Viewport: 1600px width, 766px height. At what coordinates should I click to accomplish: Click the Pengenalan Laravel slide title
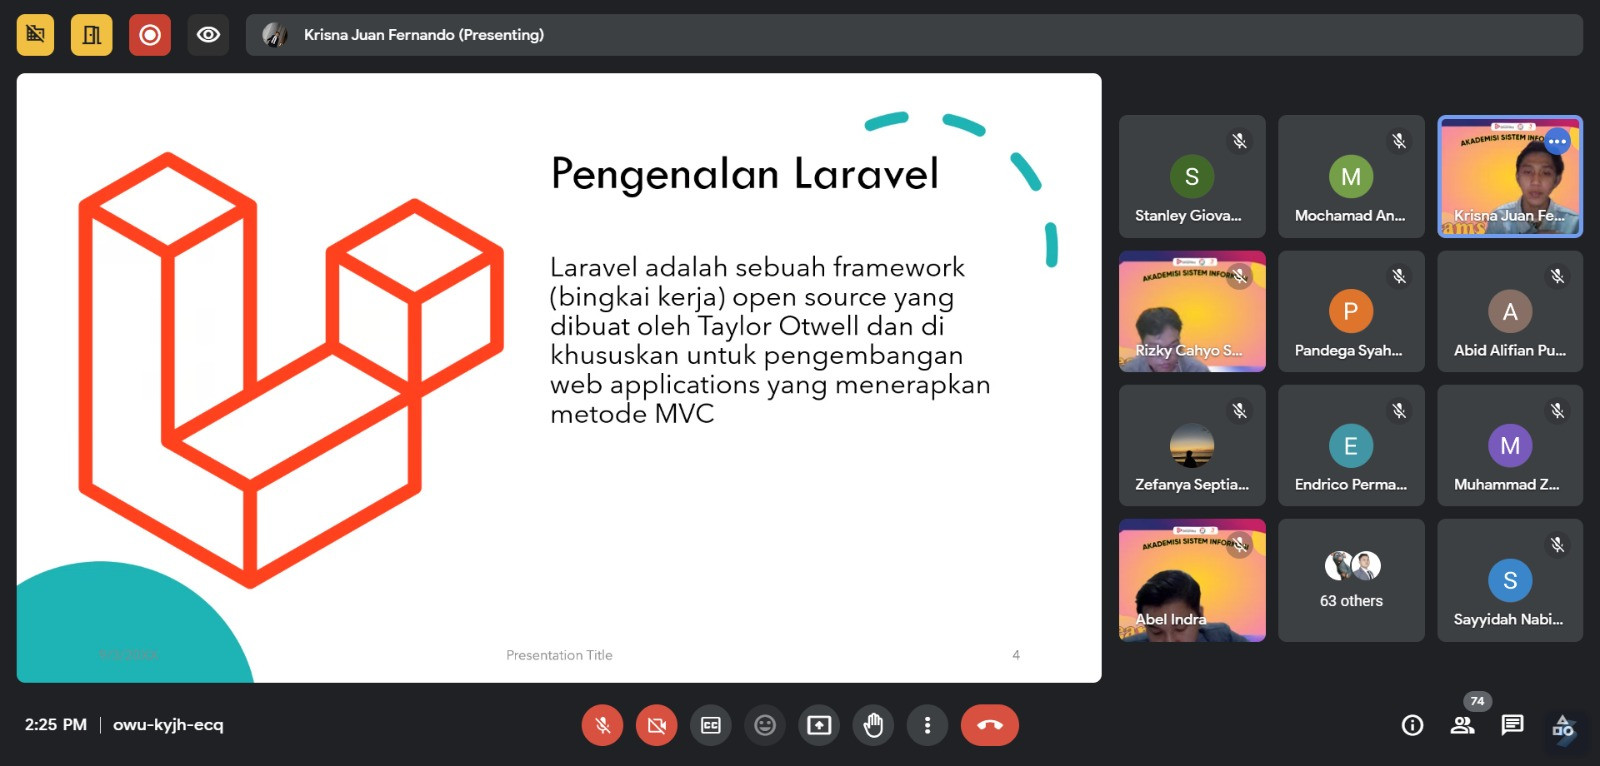click(x=745, y=174)
